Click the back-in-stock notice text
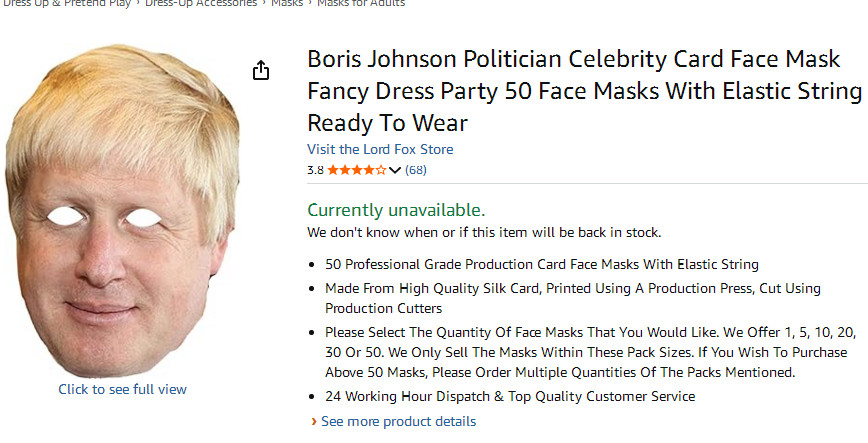This screenshot has width=868, height=443. 484,232
